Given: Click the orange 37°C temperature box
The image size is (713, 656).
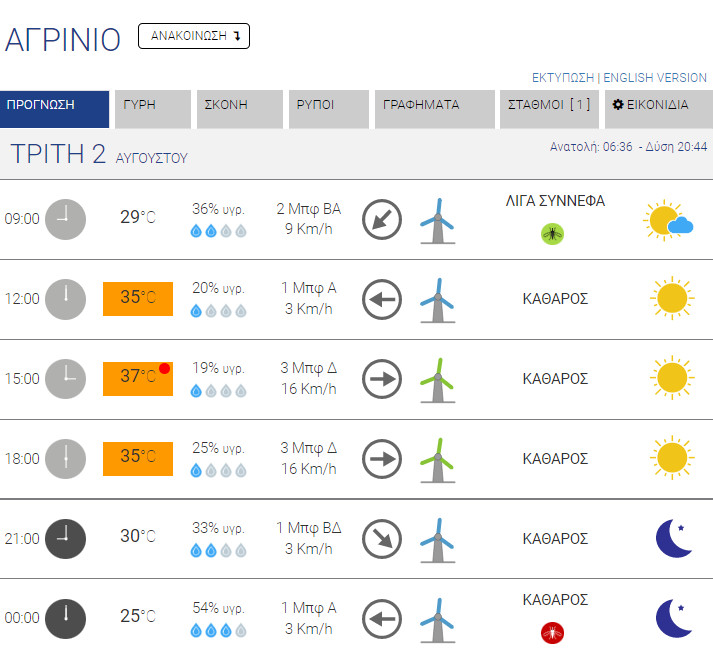Looking at the screenshot, I should coord(138,378).
